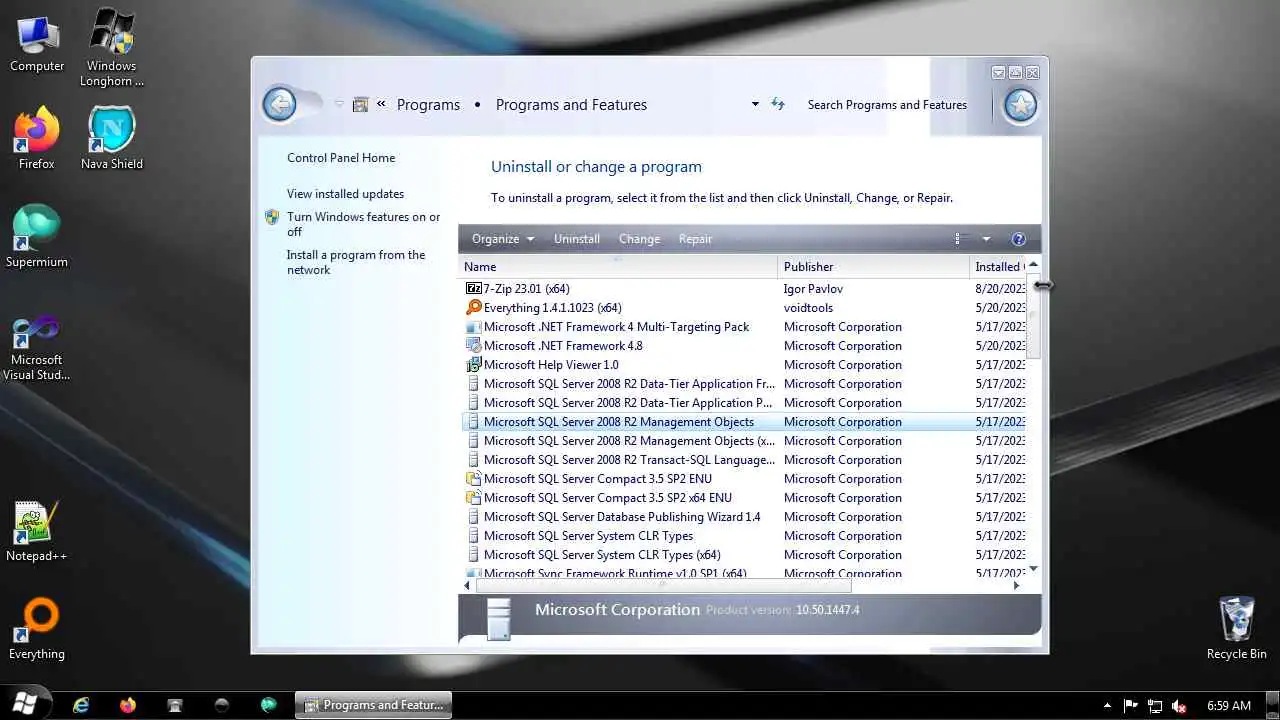Click the Programs and Features taskbar button

(373, 705)
